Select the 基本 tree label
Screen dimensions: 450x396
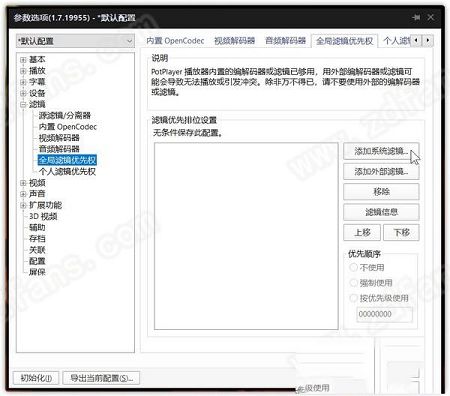tap(37, 60)
